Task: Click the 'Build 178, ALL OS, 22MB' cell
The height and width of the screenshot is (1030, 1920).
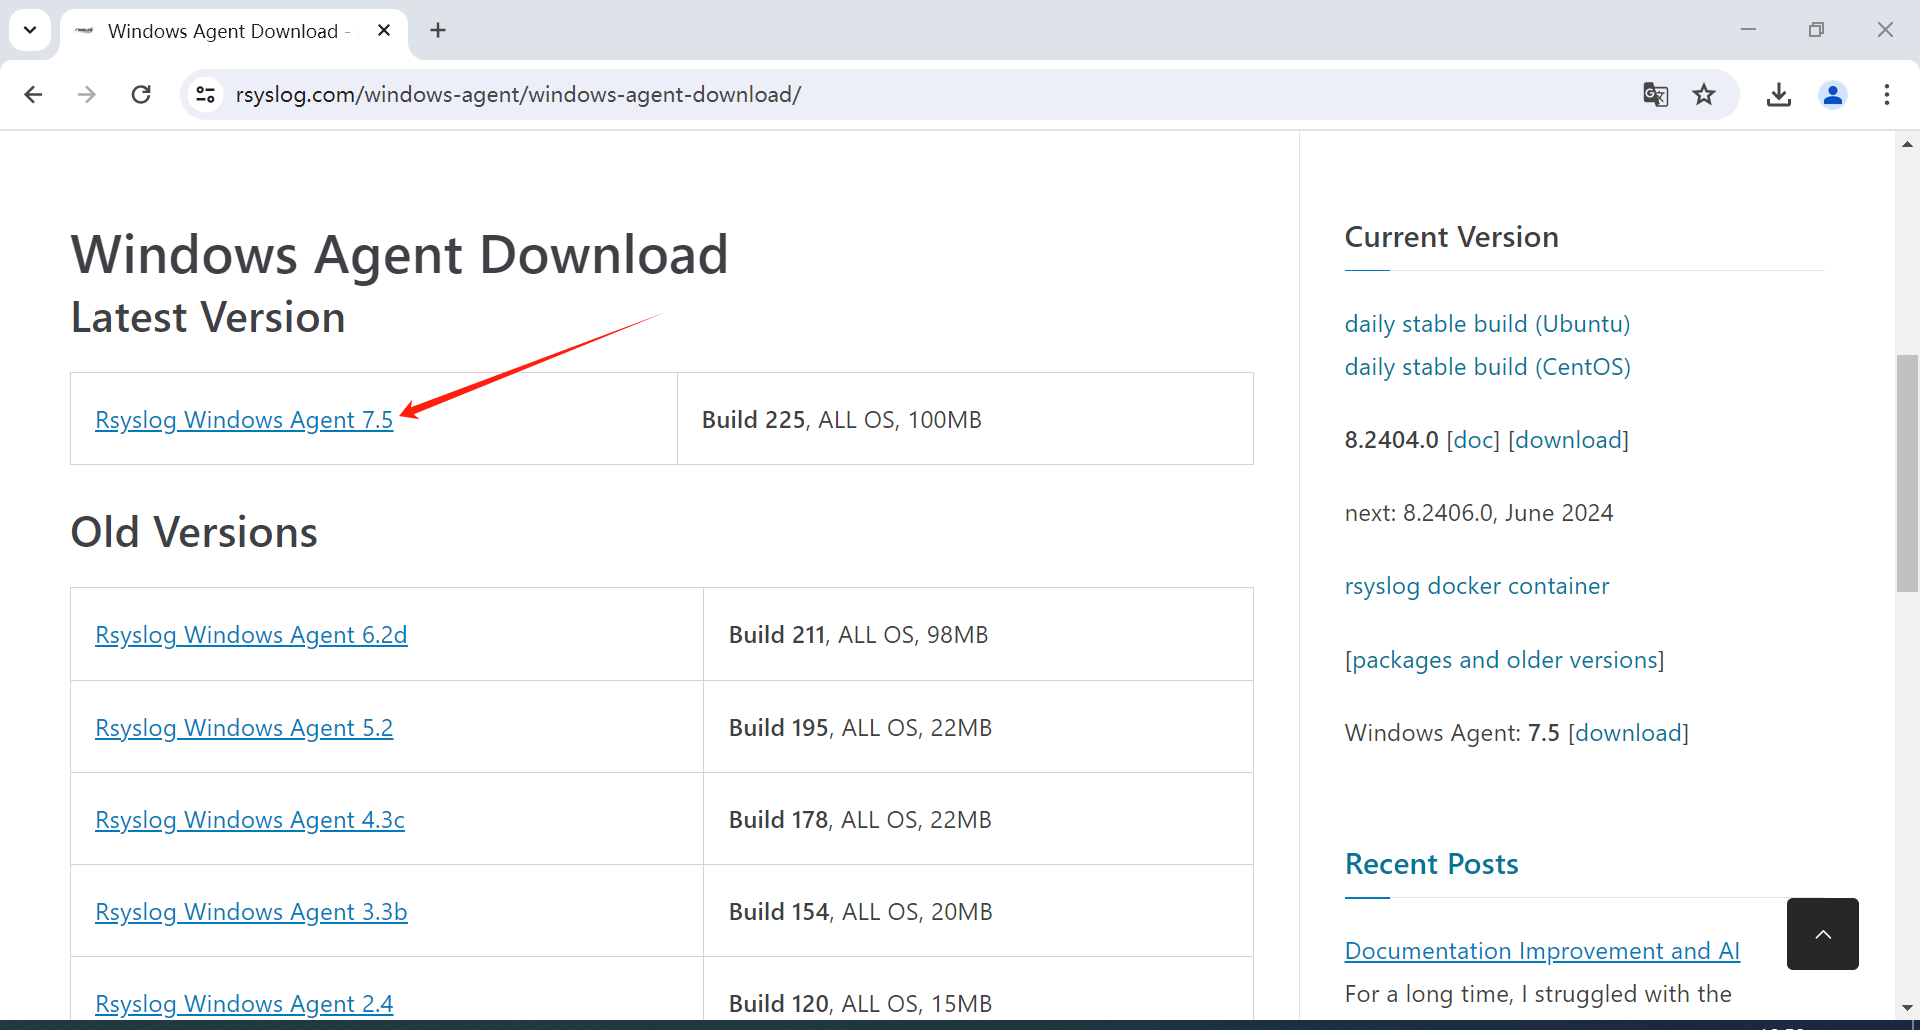Action: coord(978,819)
